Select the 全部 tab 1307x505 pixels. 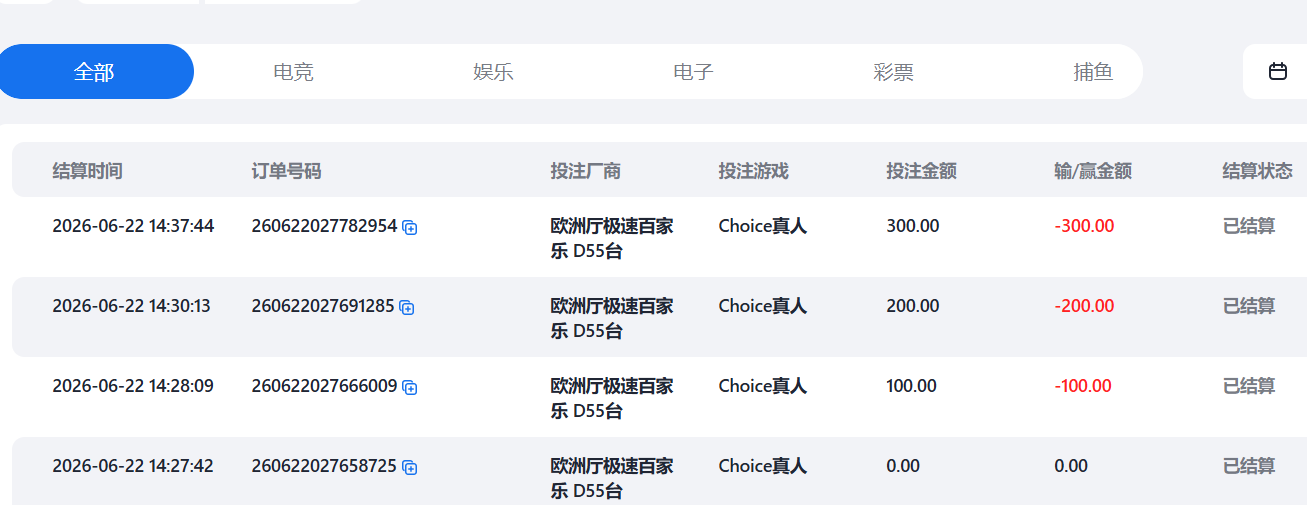click(94, 72)
